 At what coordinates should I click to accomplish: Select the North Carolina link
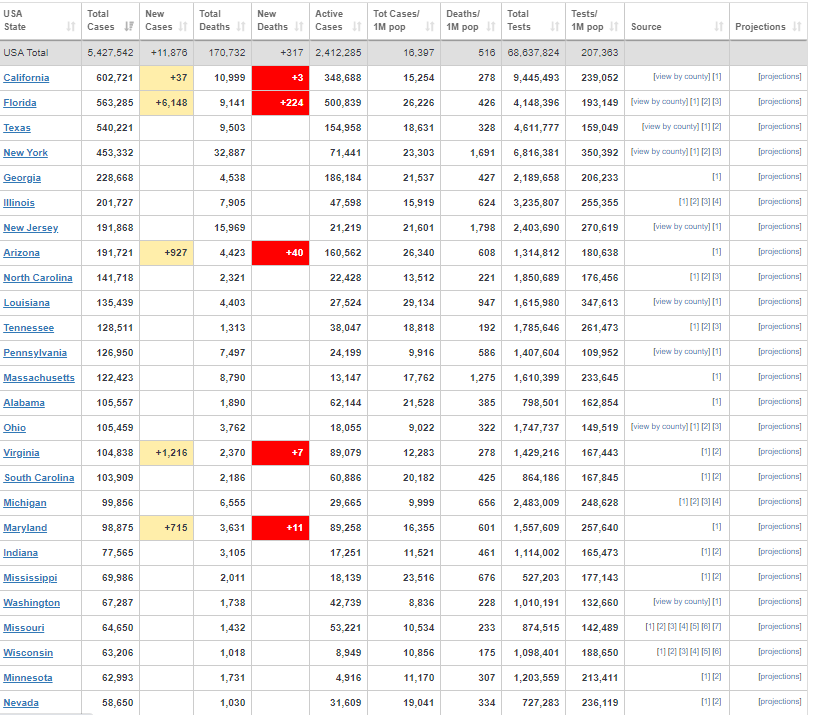(38, 278)
